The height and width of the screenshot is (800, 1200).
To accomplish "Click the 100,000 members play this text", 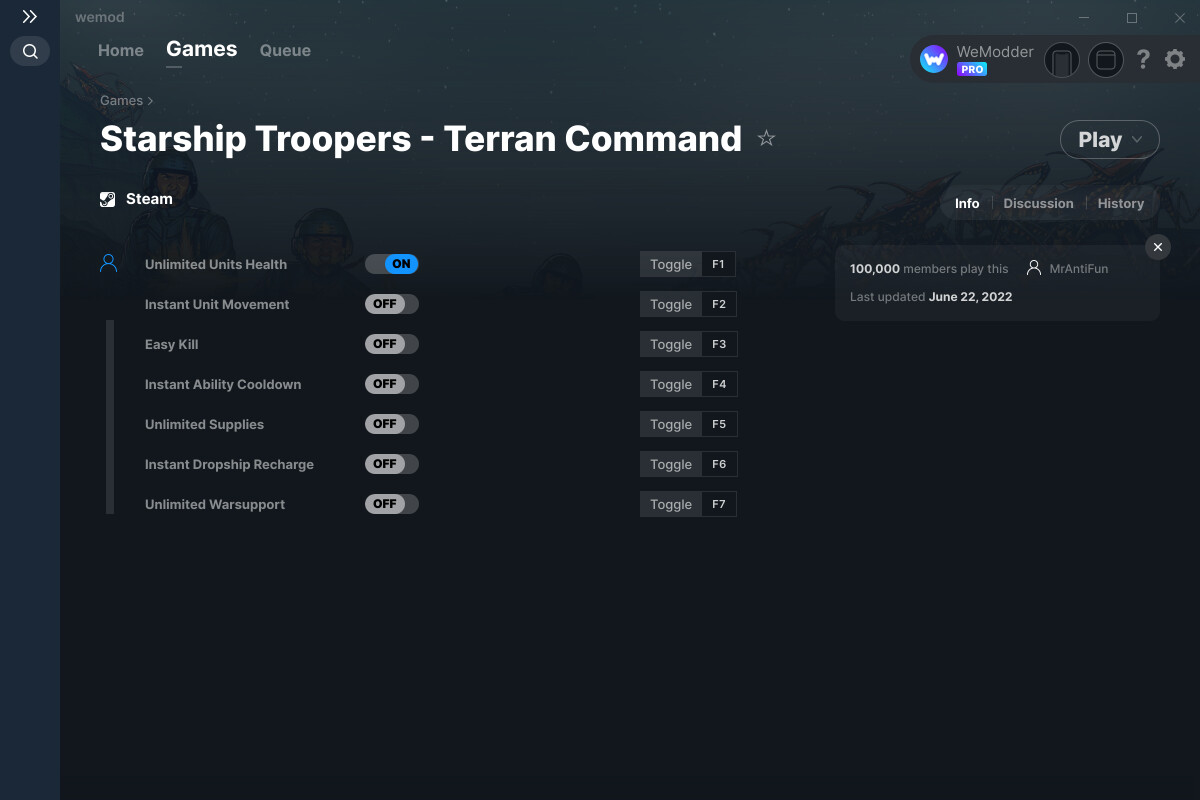I will tap(929, 268).
